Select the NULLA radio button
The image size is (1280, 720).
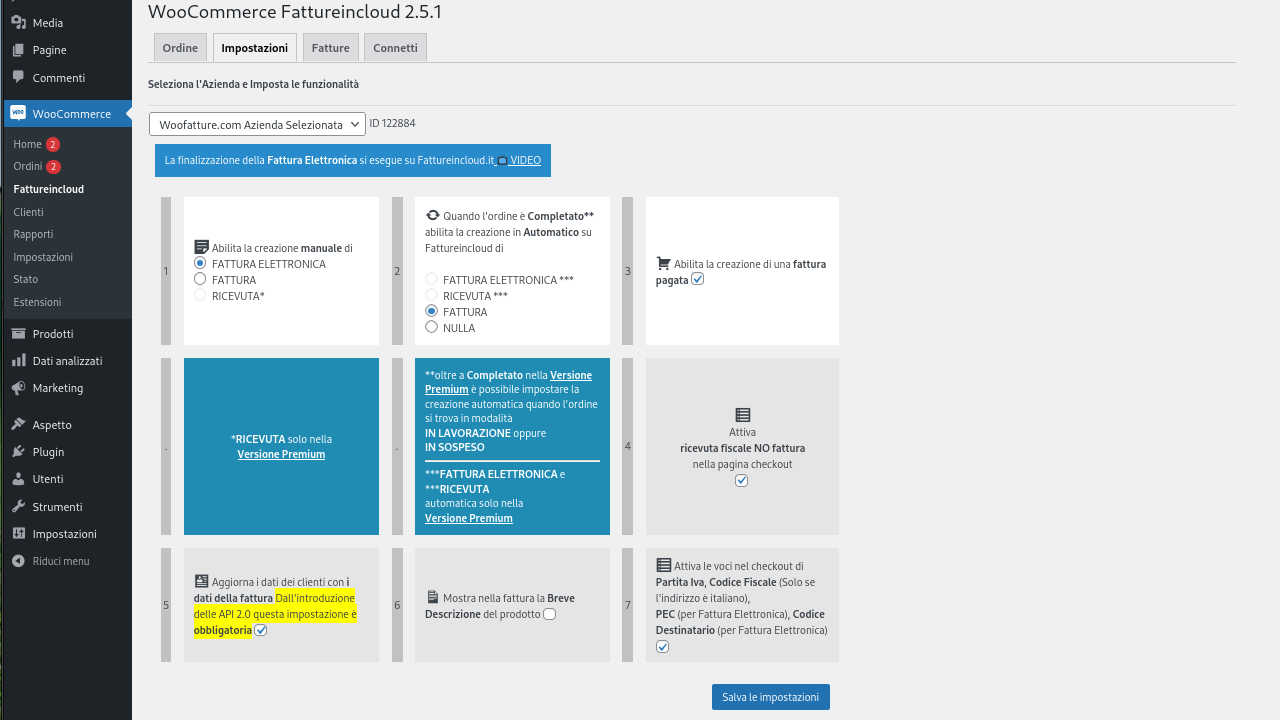[x=432, y=327]
